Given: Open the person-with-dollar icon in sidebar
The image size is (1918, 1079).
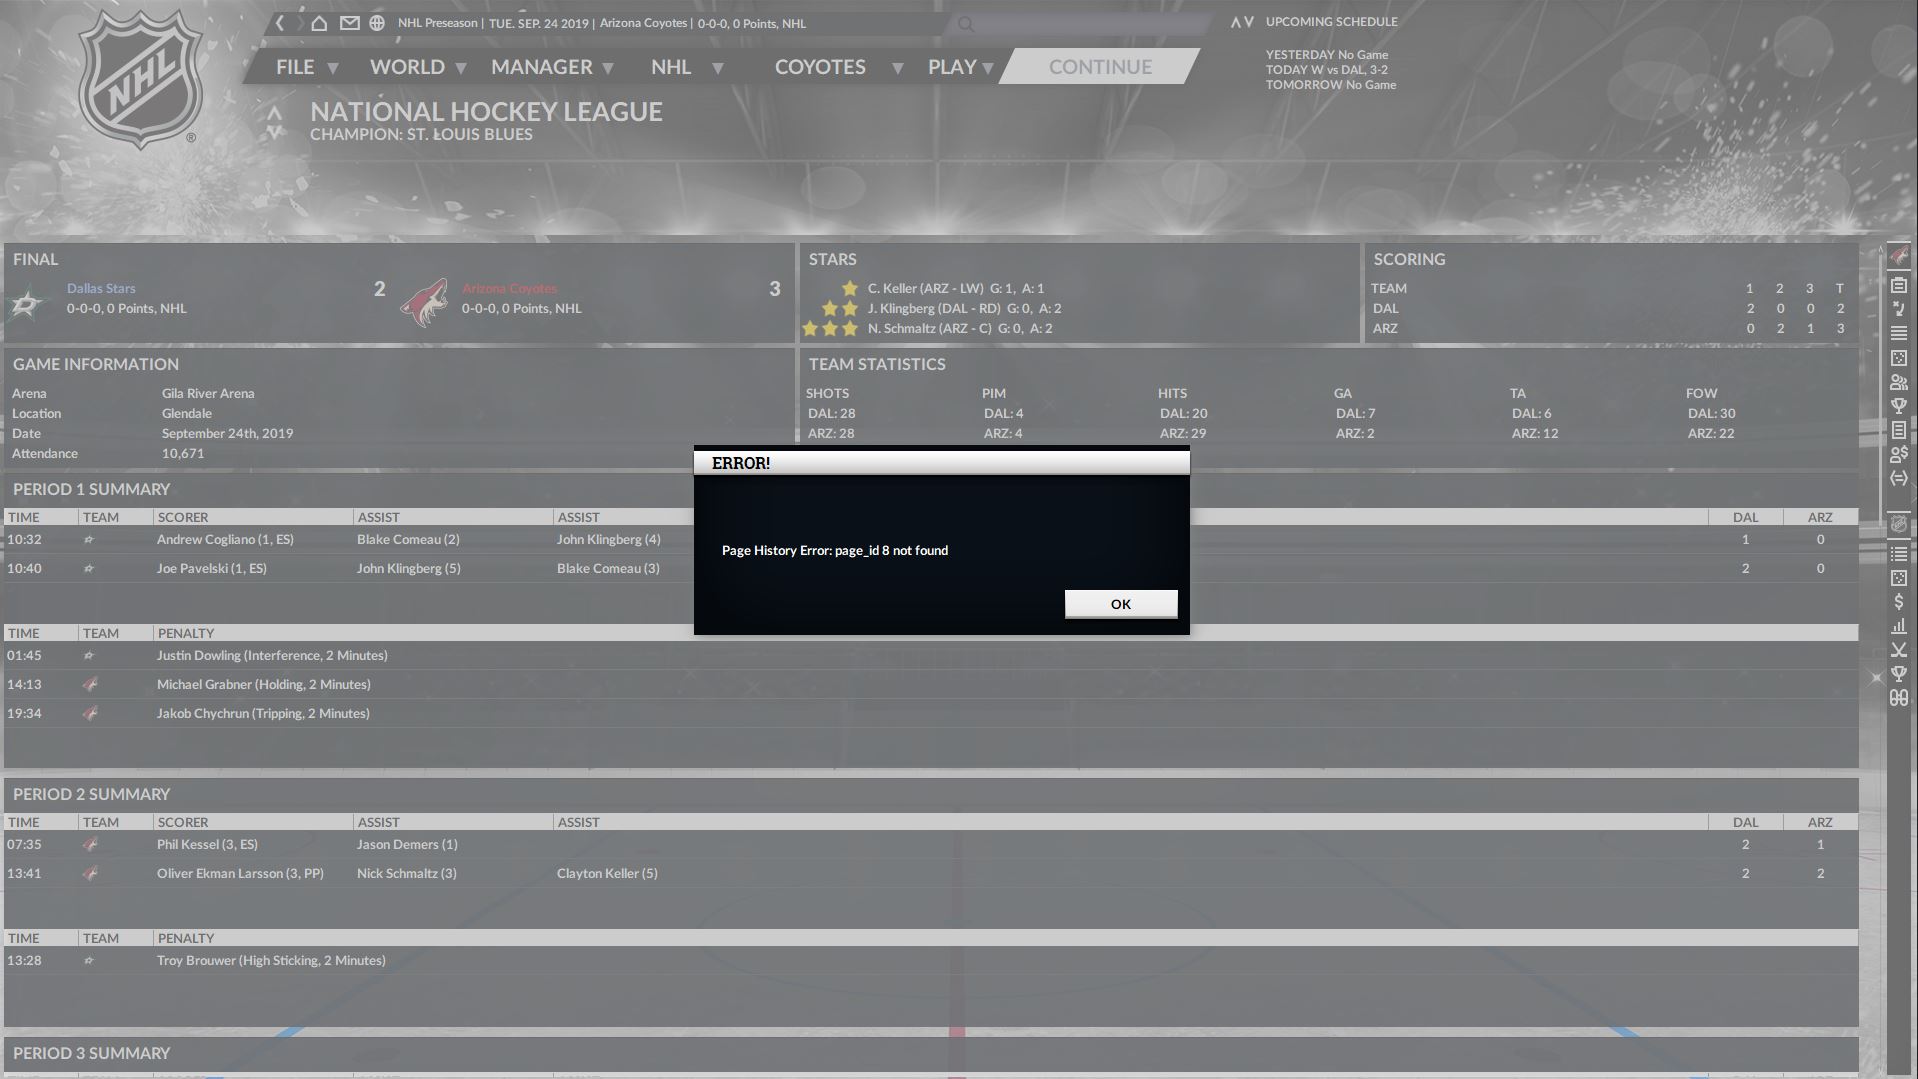Looking at the screenshot, I should tap(1898, 454).
